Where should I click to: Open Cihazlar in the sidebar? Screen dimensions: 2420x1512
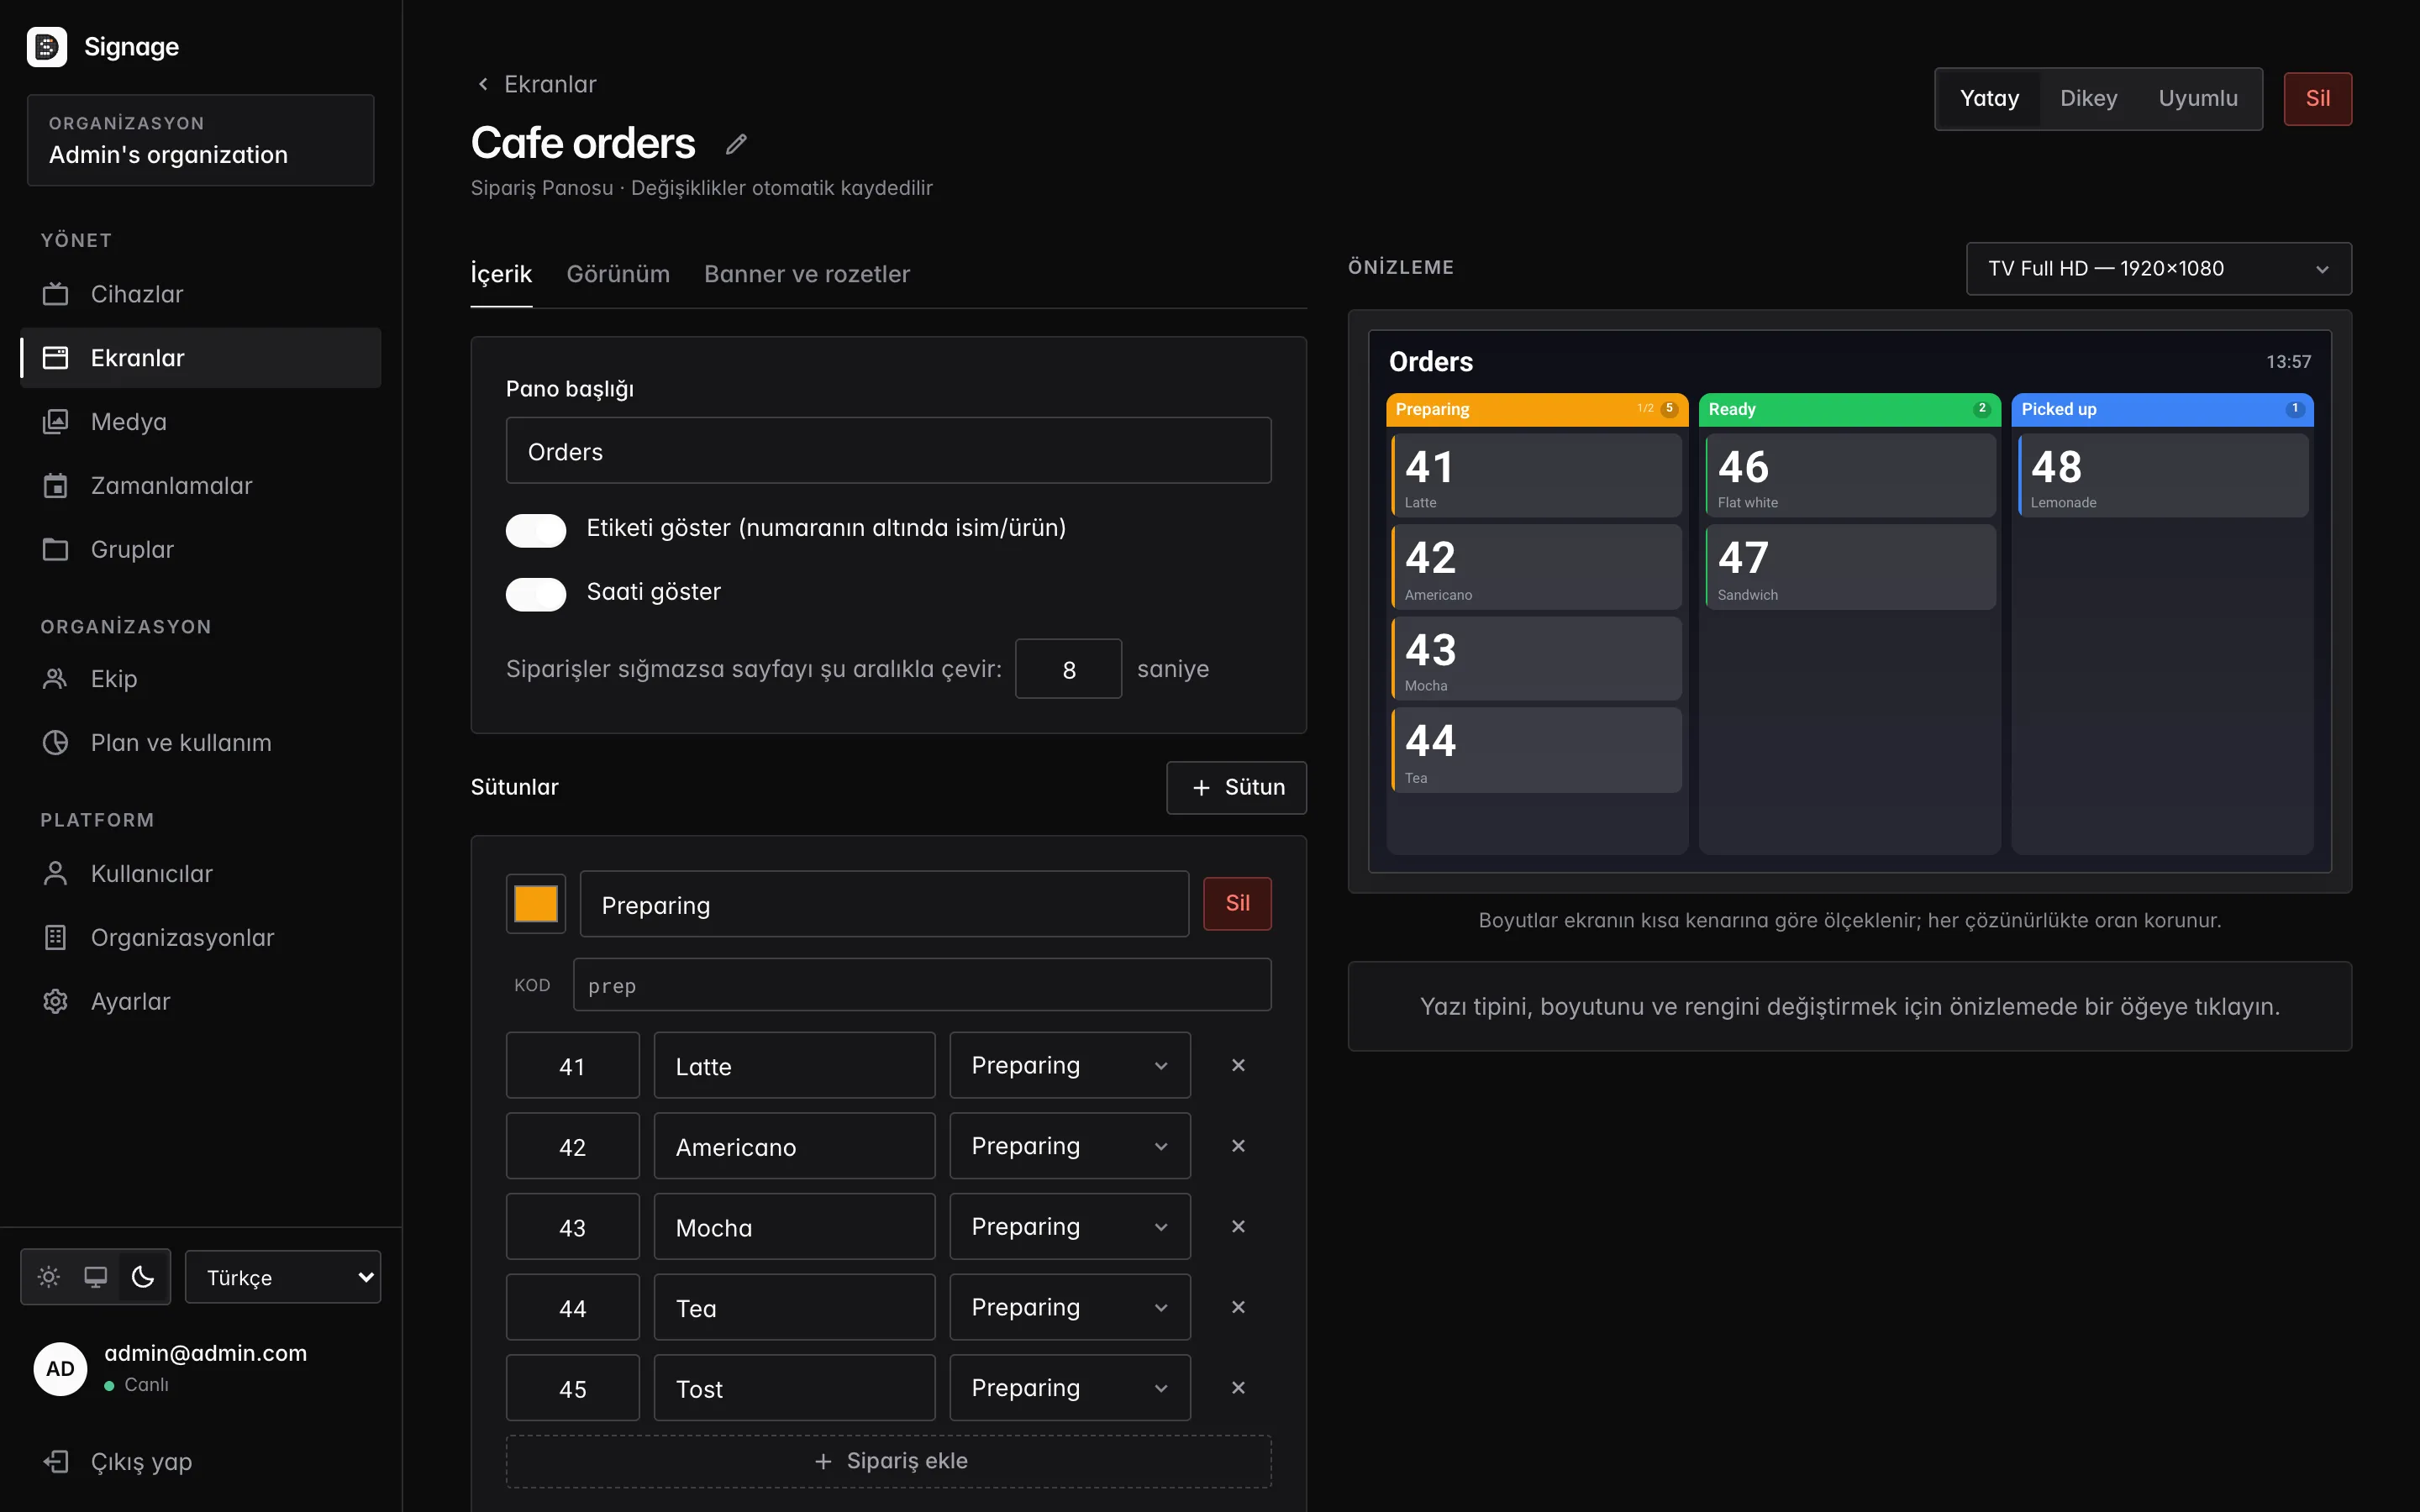coord(200,294)
